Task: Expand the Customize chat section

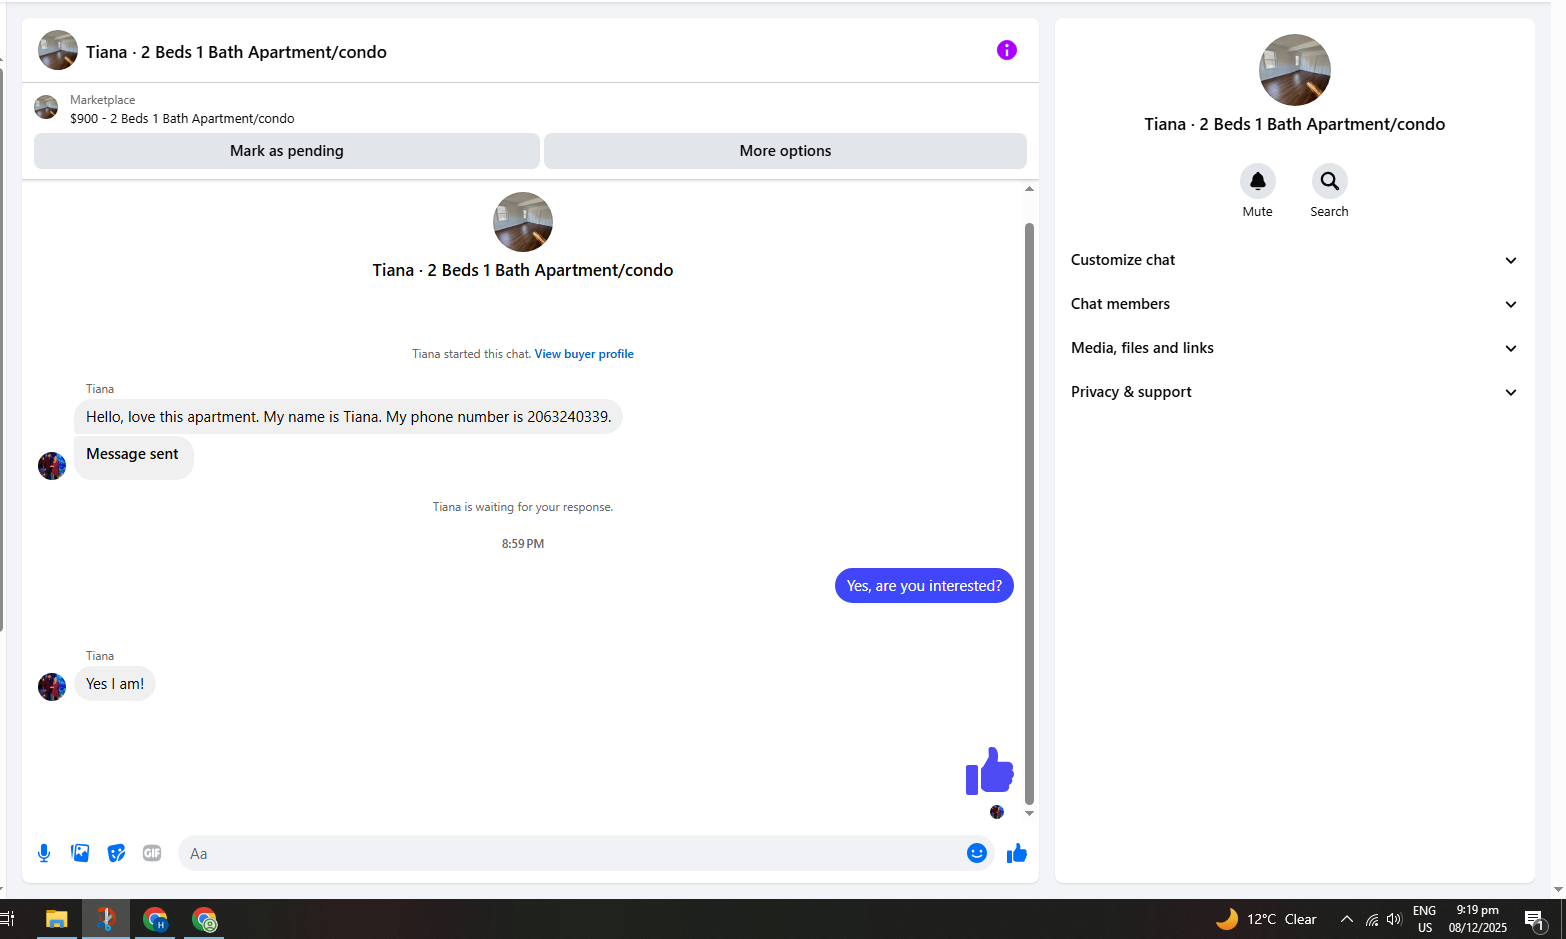Action: point(1294,260)
